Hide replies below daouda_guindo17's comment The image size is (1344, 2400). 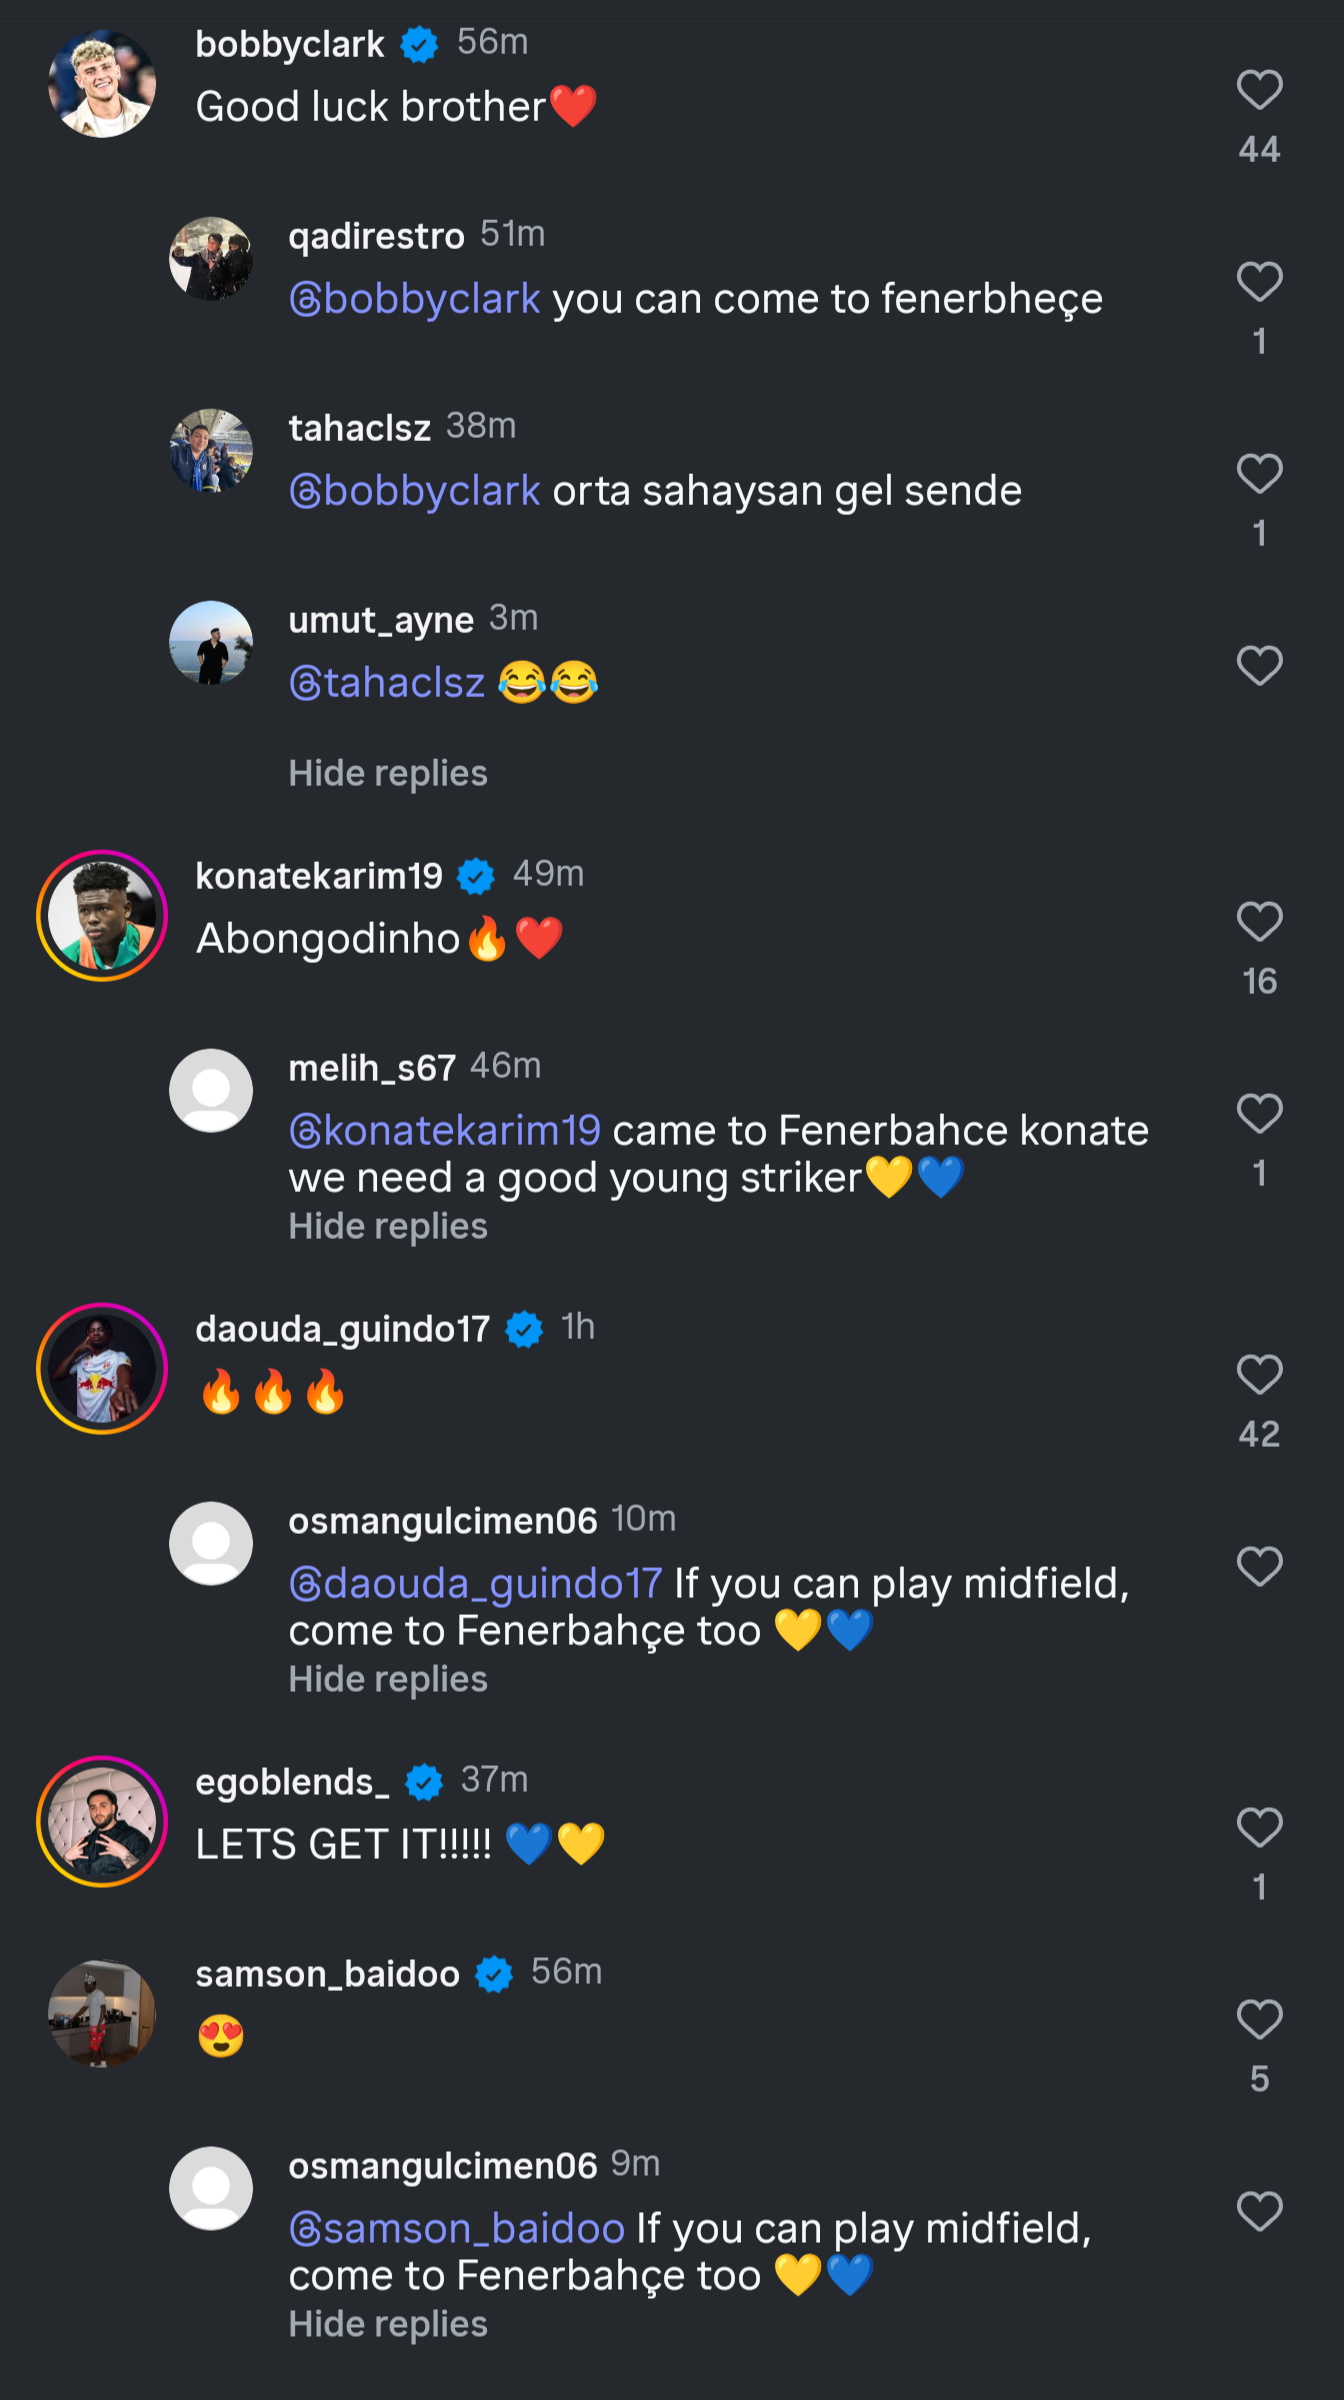click(x=388, y=1679)
